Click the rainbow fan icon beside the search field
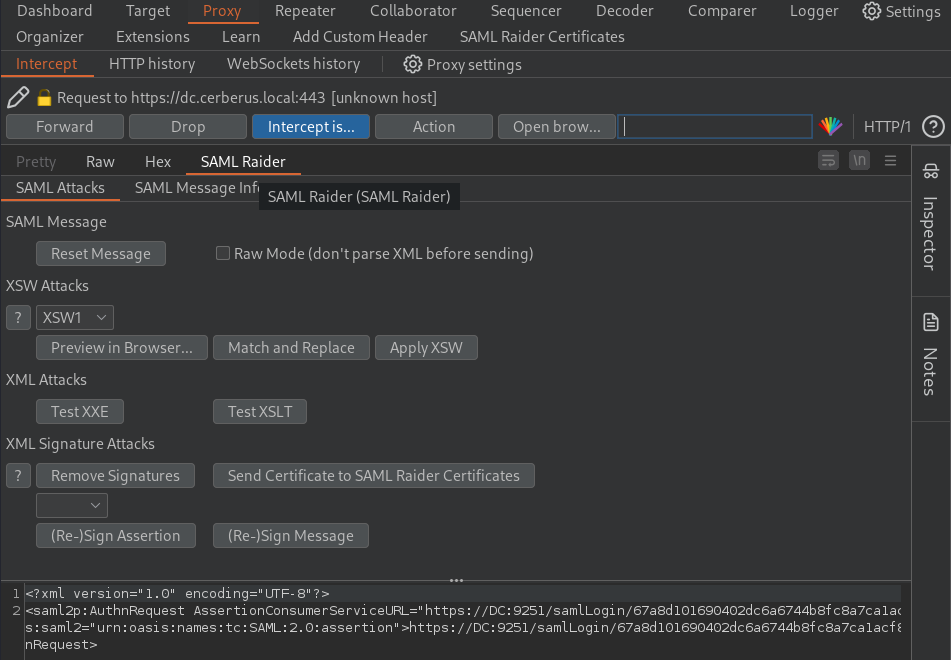This screenshot has height=660, width=951. (x=830, y=126)
